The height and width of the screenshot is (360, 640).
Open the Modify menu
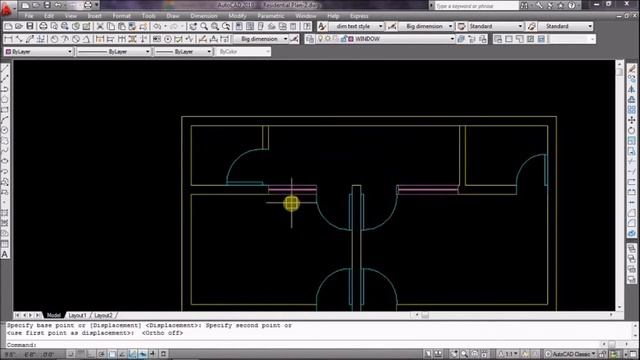pos(237,16)
